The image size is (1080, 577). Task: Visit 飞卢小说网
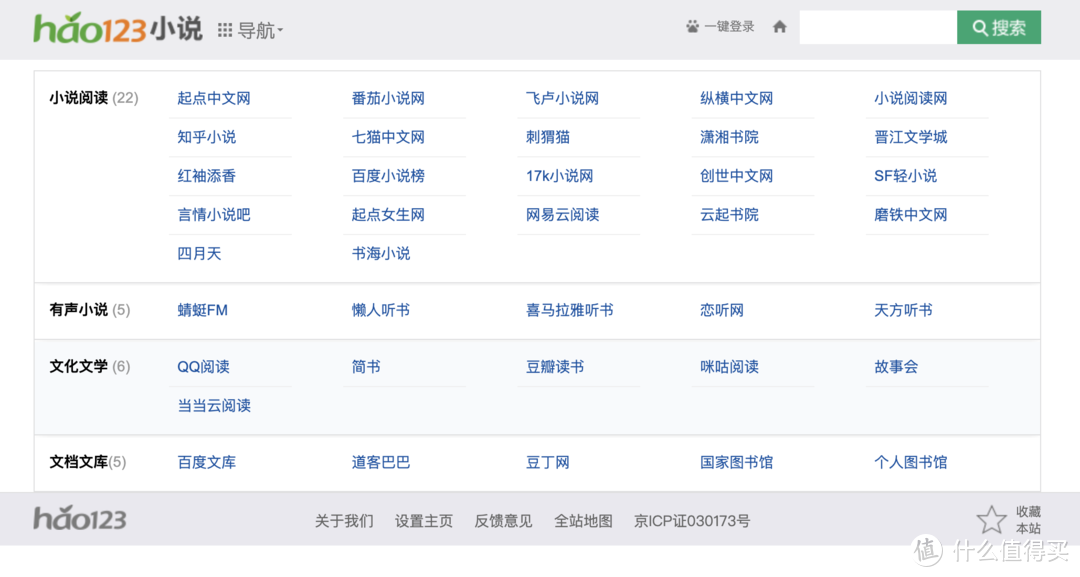click(x=562, y=98)
